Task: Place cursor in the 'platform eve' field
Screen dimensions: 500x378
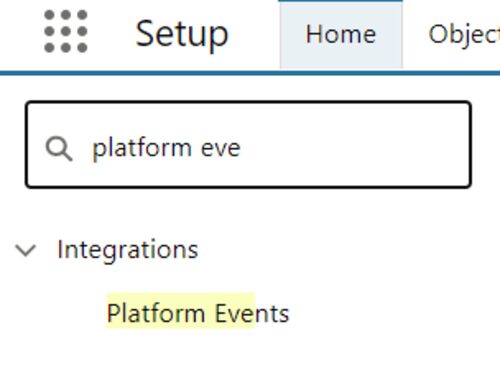Action: (x=248, y=144)
